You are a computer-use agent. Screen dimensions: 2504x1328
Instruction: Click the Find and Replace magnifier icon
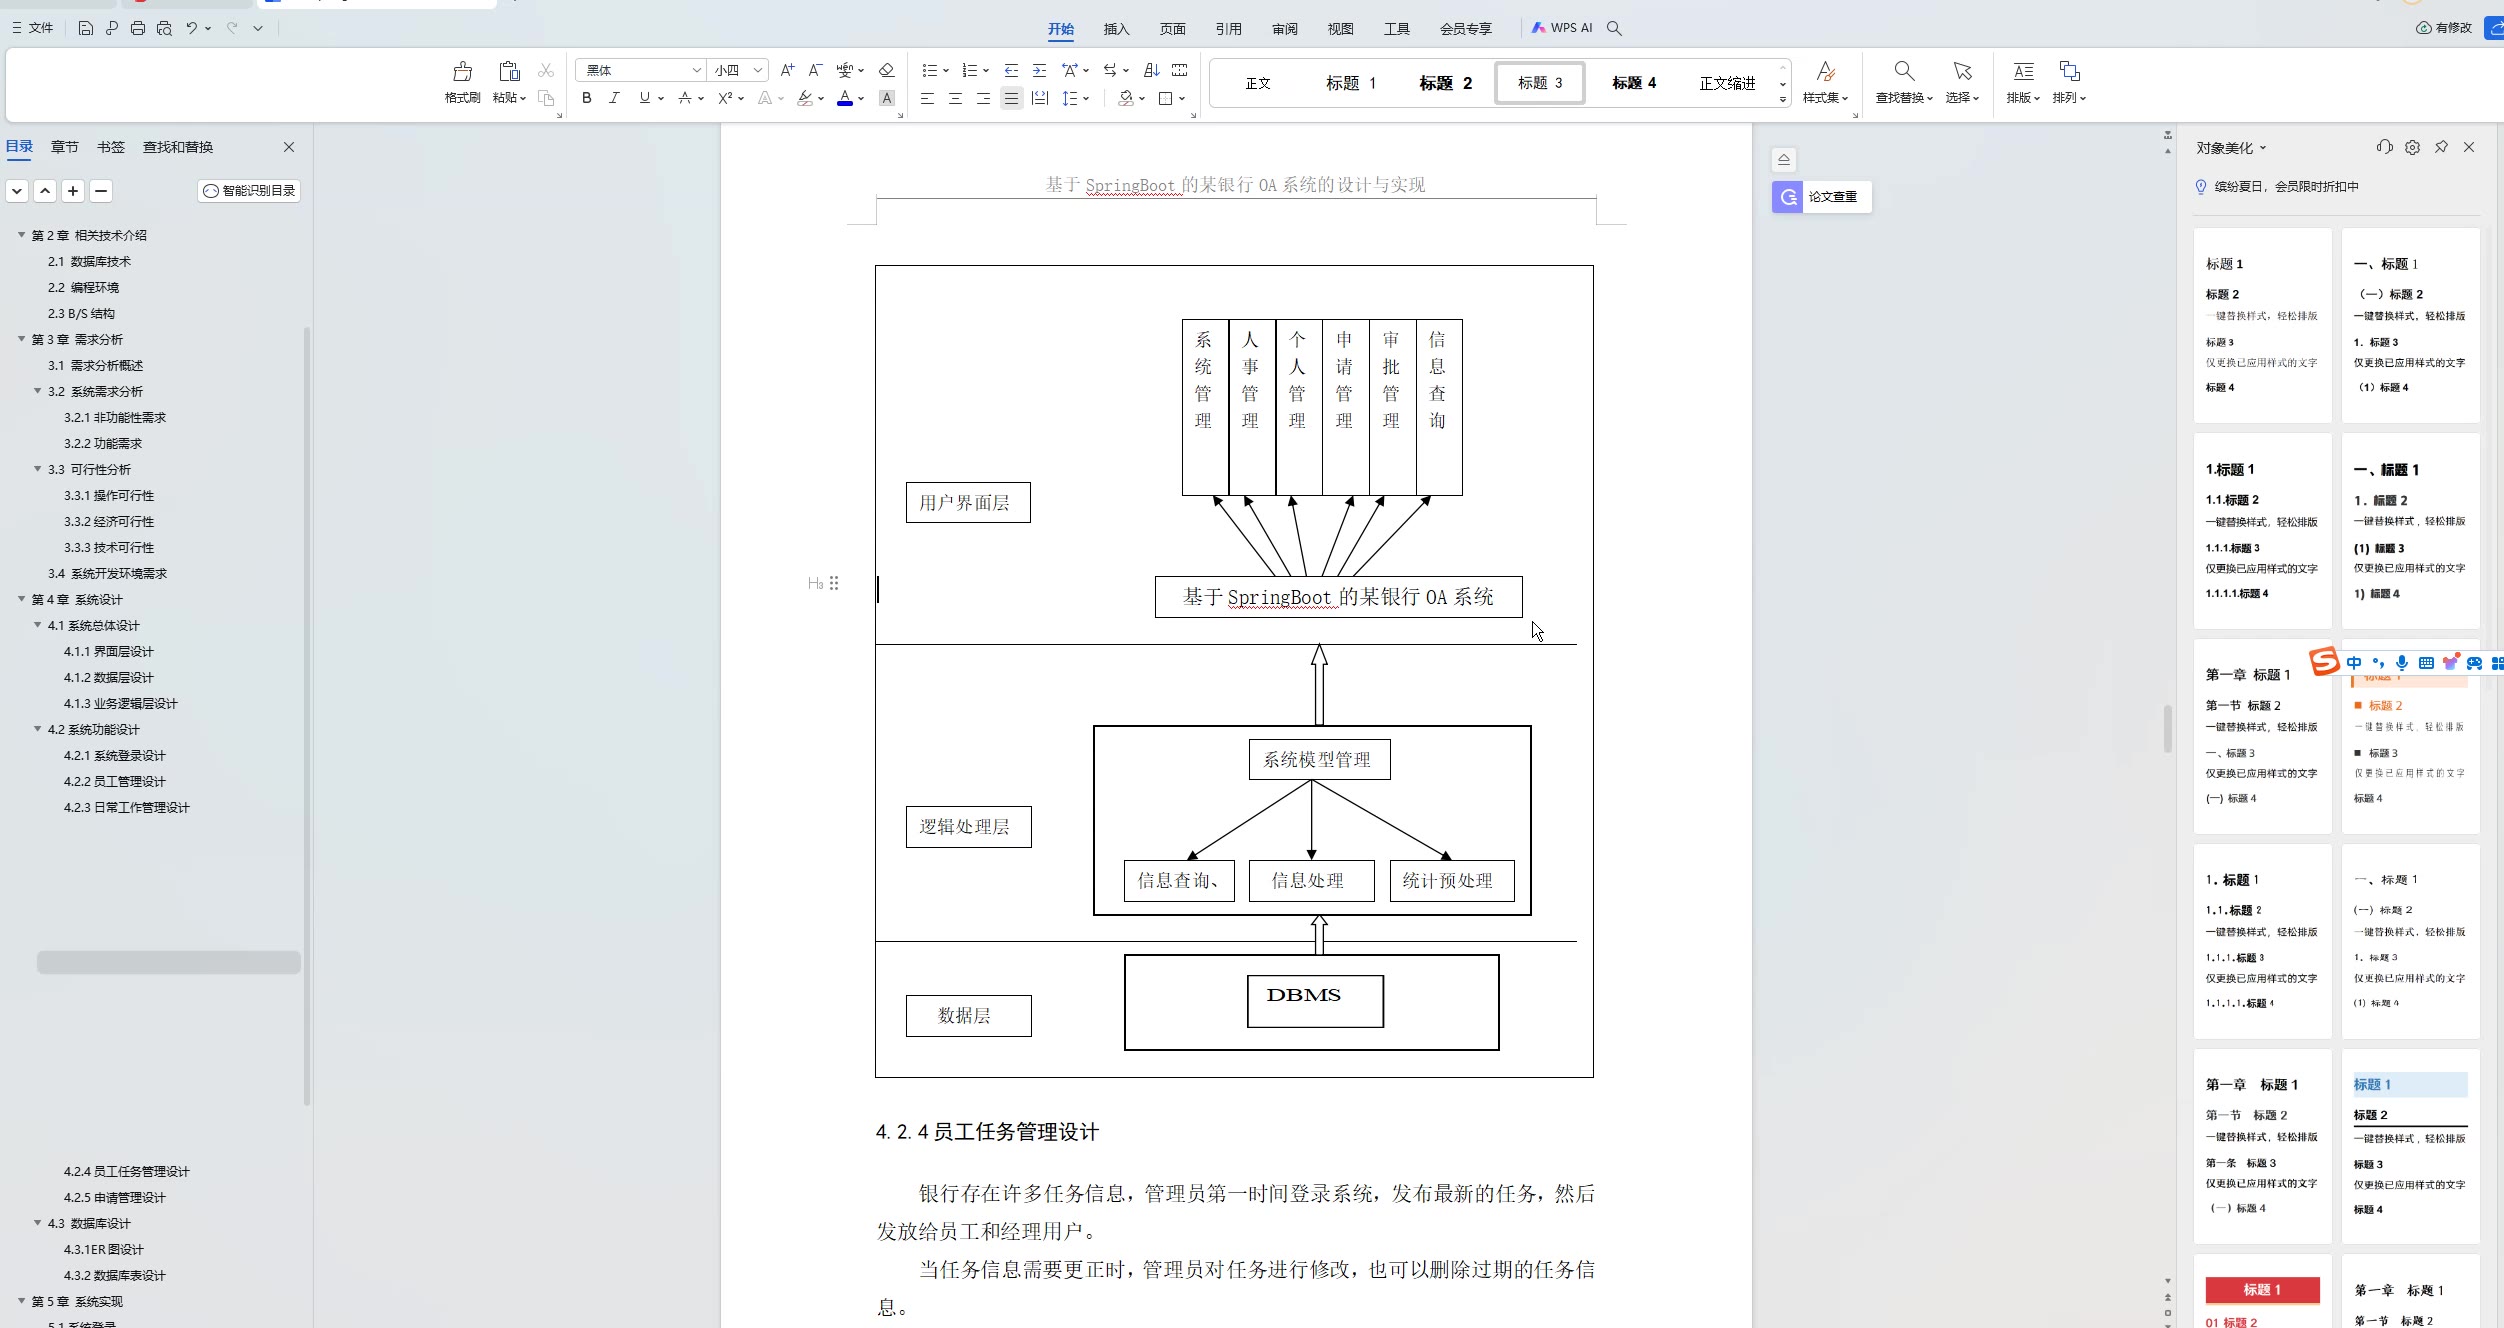coord(1904,71)
